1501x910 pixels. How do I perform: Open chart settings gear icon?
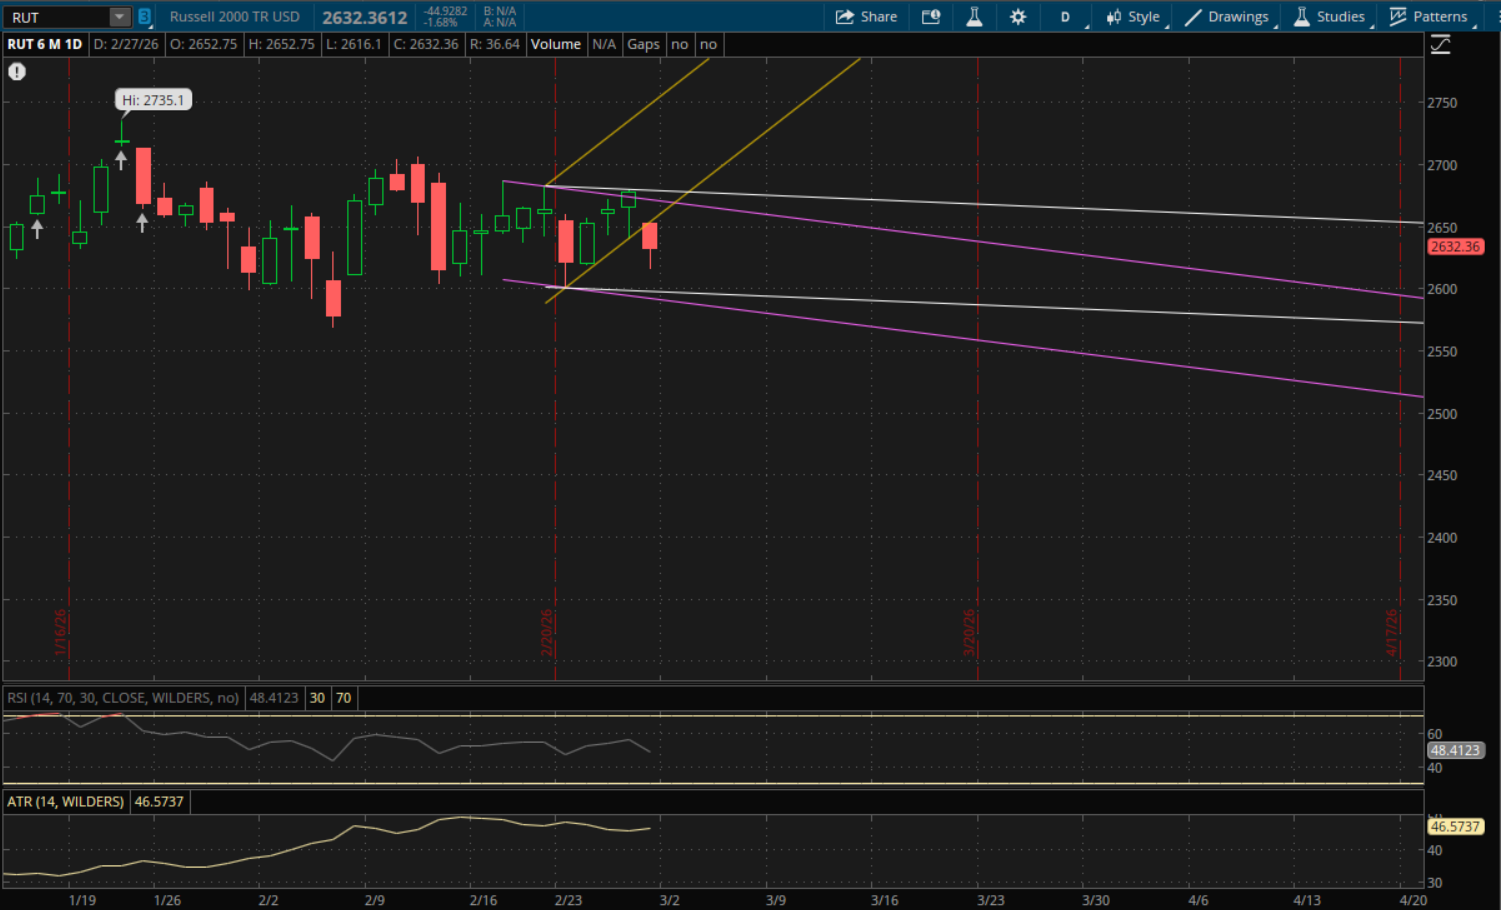coord(1018,17)
